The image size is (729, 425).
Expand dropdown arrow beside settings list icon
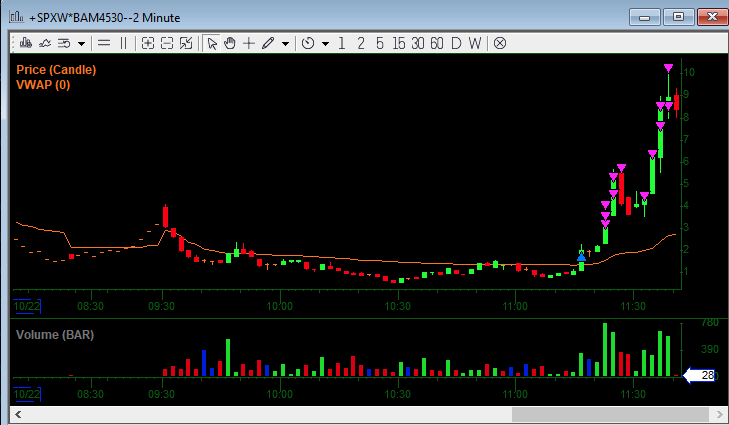point(81,44)
